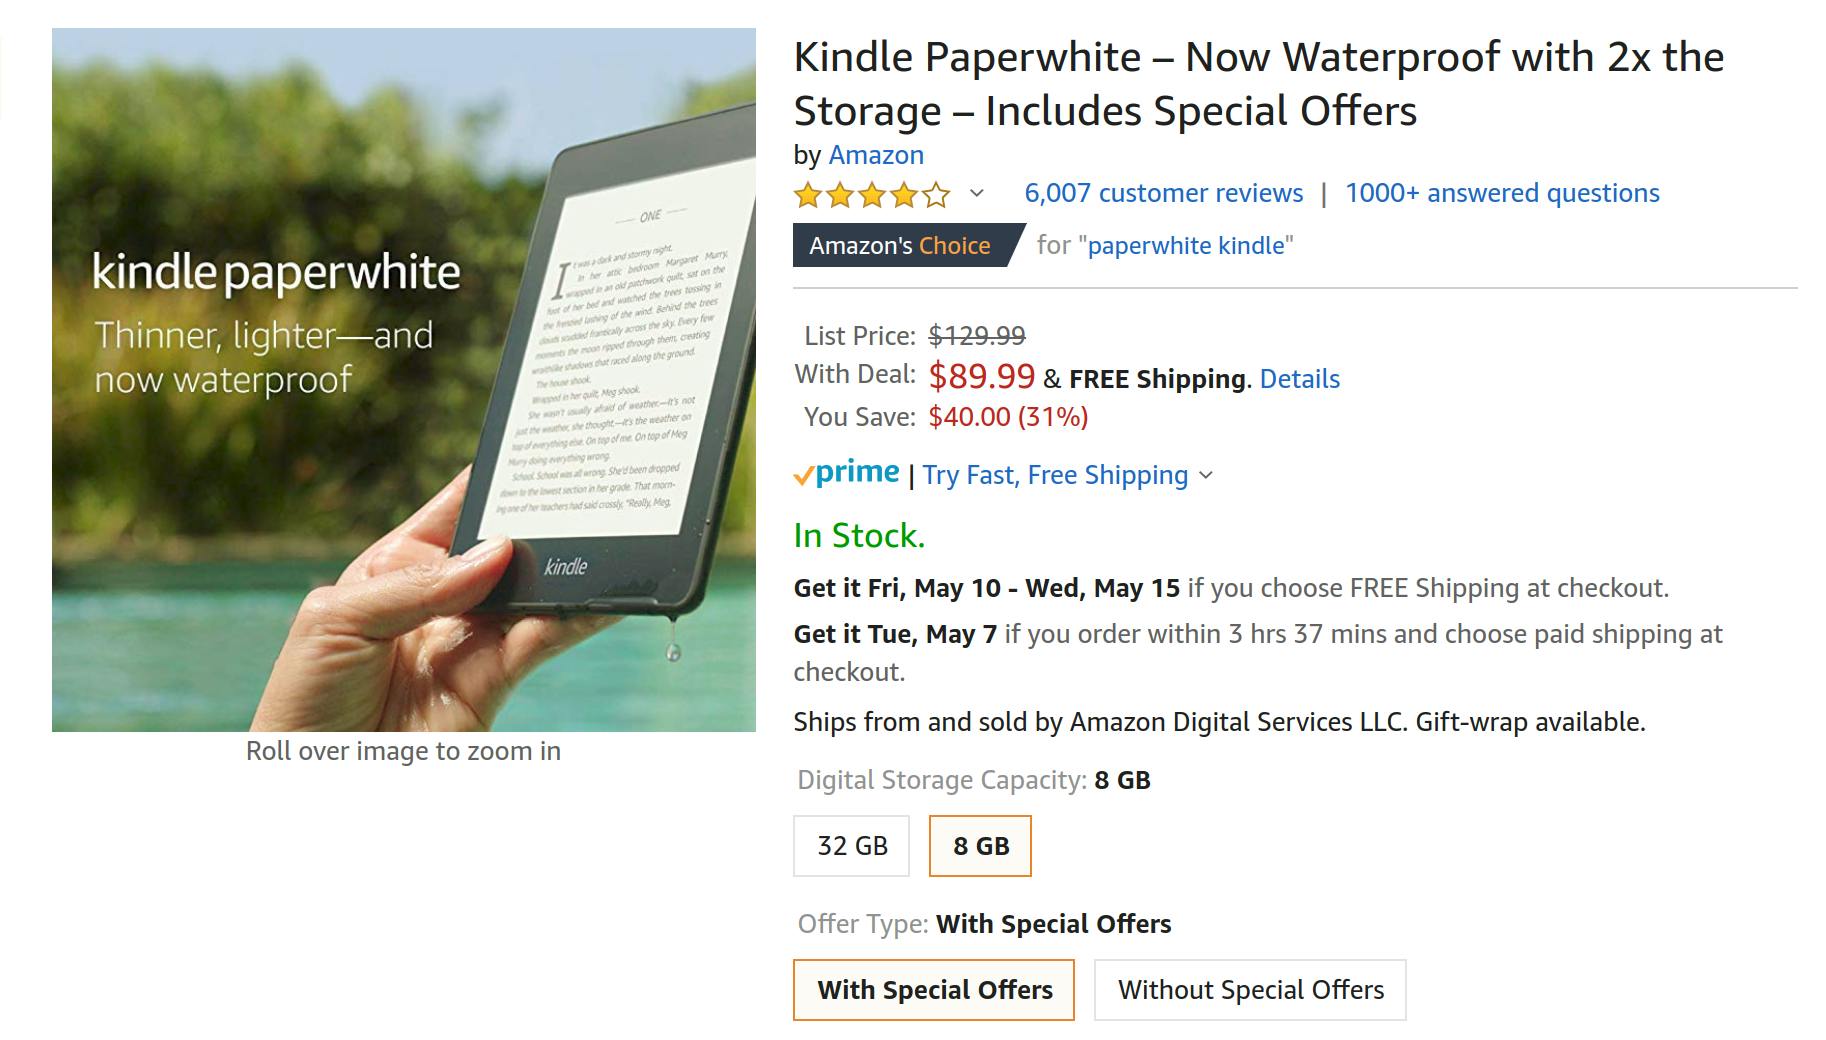
Task: Click the star rating icons
Action: pos(871,194)
